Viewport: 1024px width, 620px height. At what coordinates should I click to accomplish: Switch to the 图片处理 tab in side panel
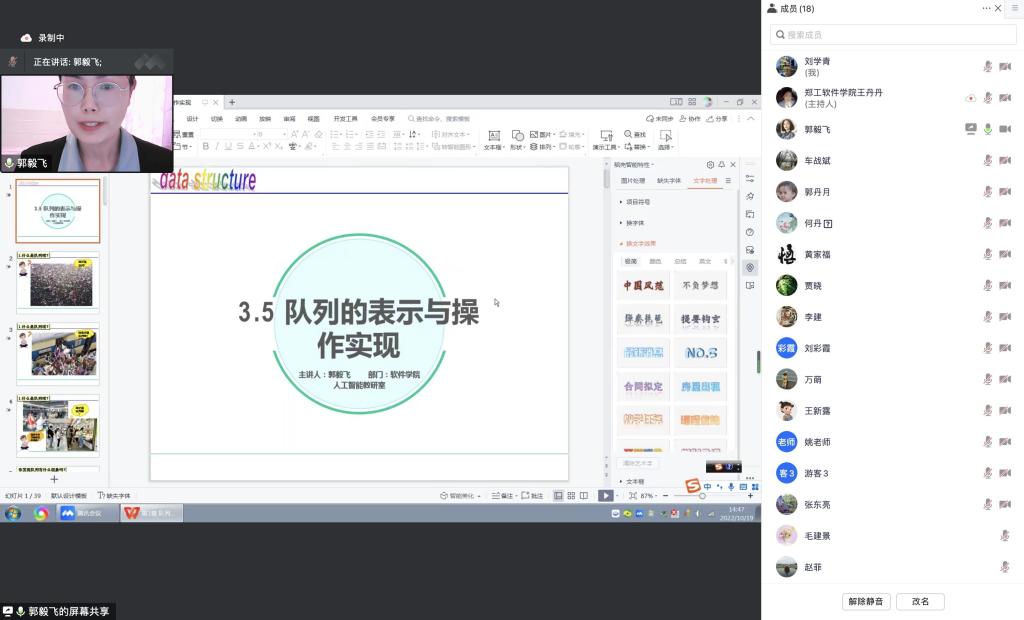point(633,181)
